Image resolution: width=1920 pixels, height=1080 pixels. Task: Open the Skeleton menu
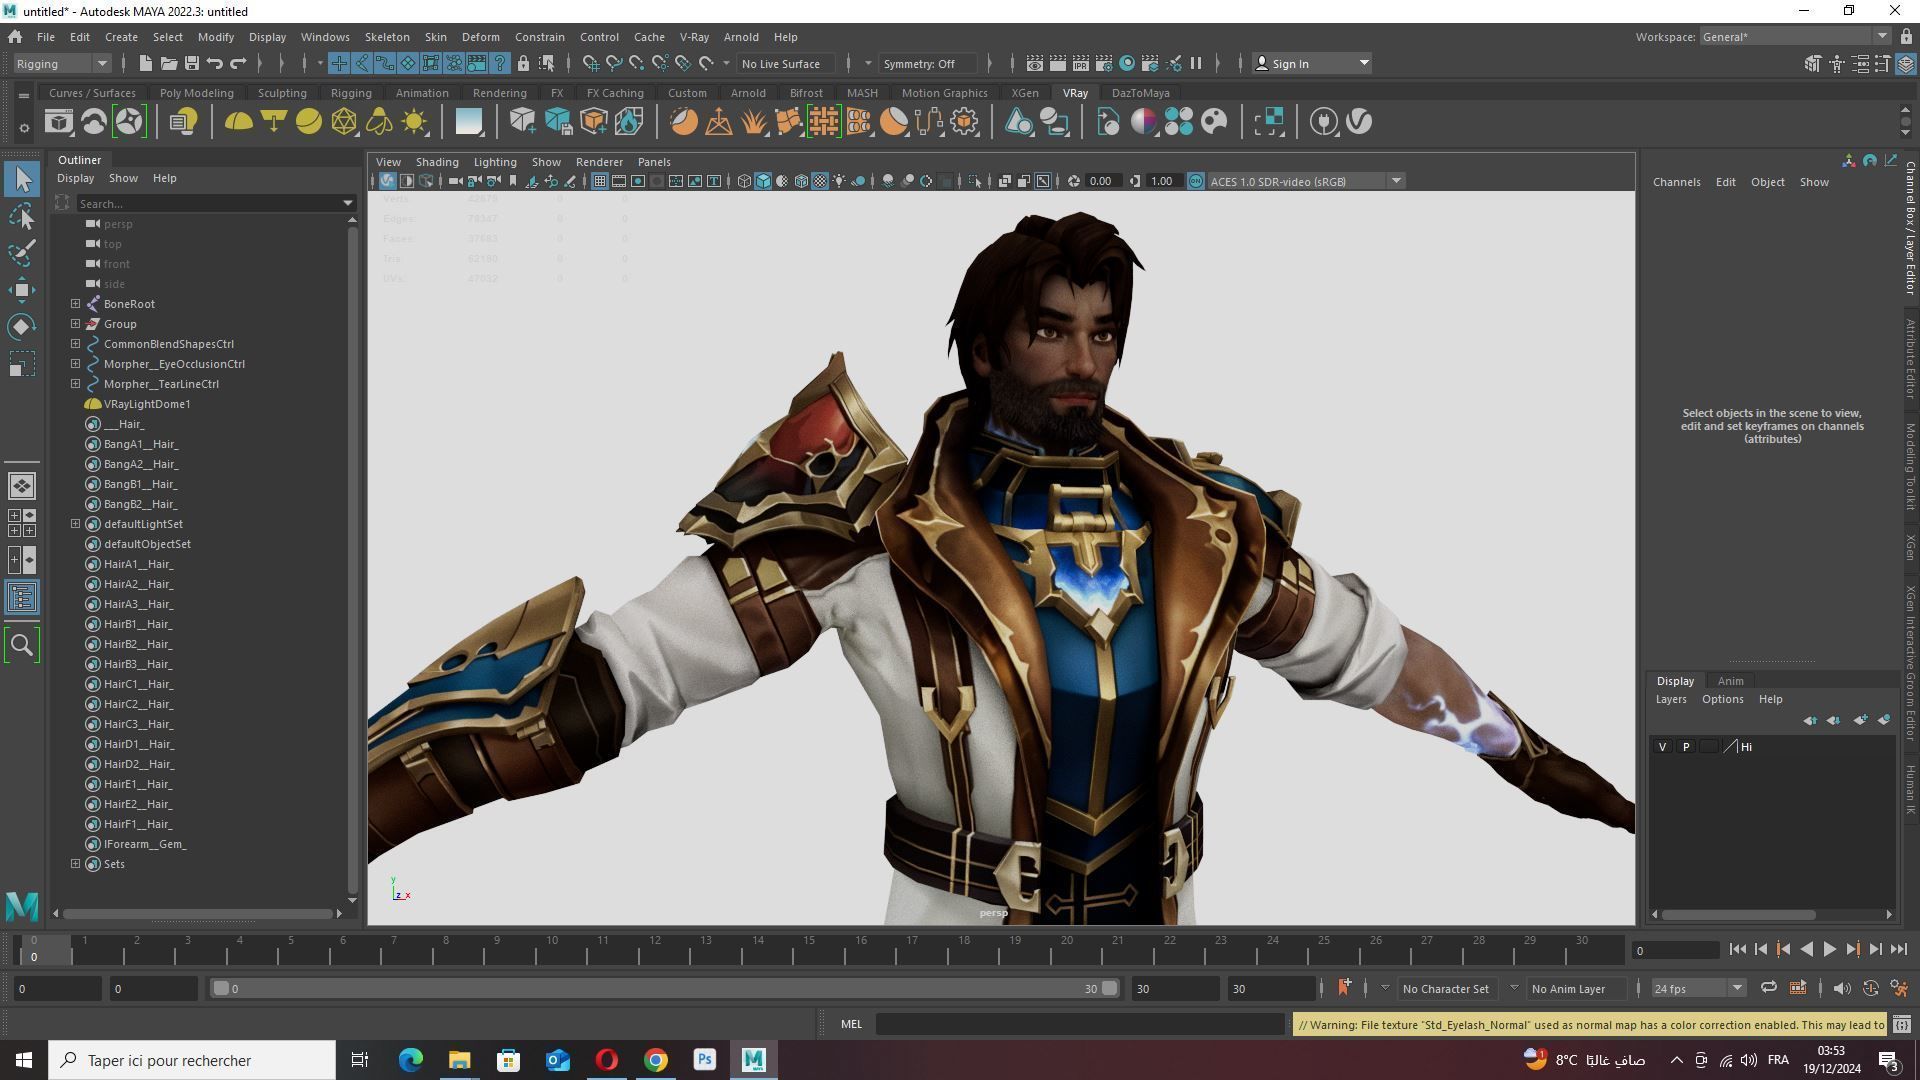coord(387,37)
